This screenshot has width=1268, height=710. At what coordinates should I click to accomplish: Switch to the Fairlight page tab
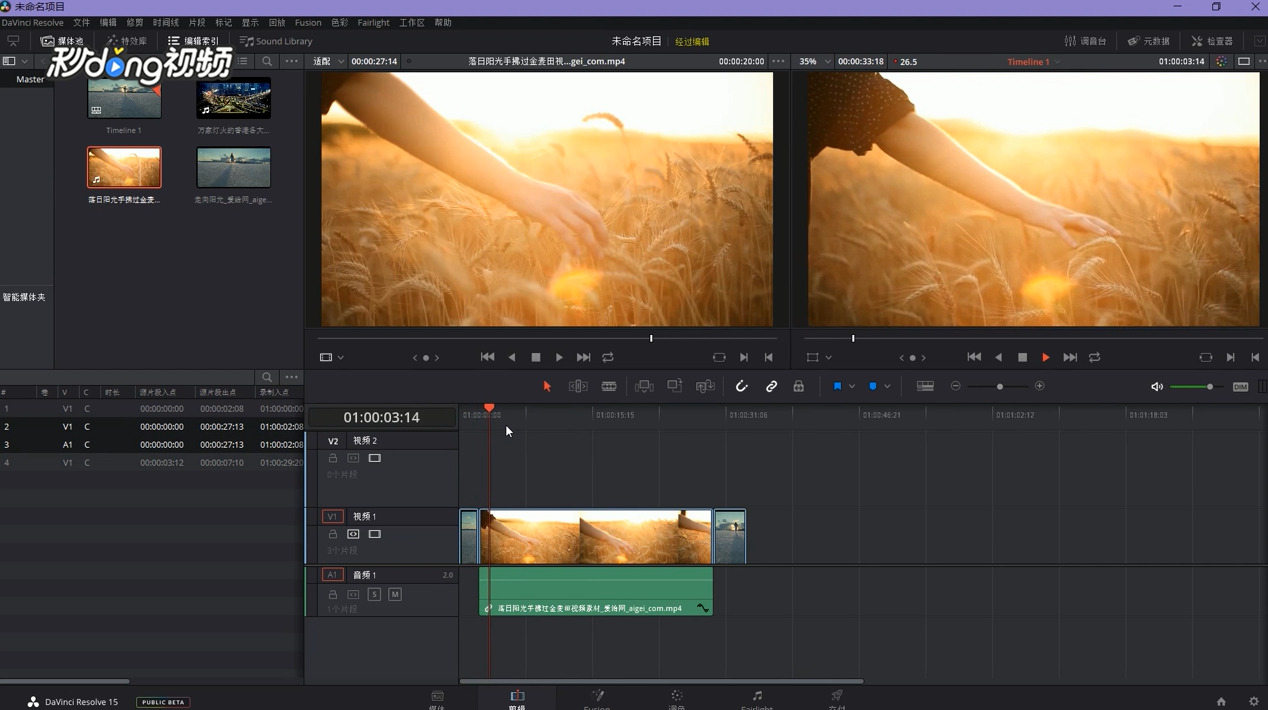757,698
